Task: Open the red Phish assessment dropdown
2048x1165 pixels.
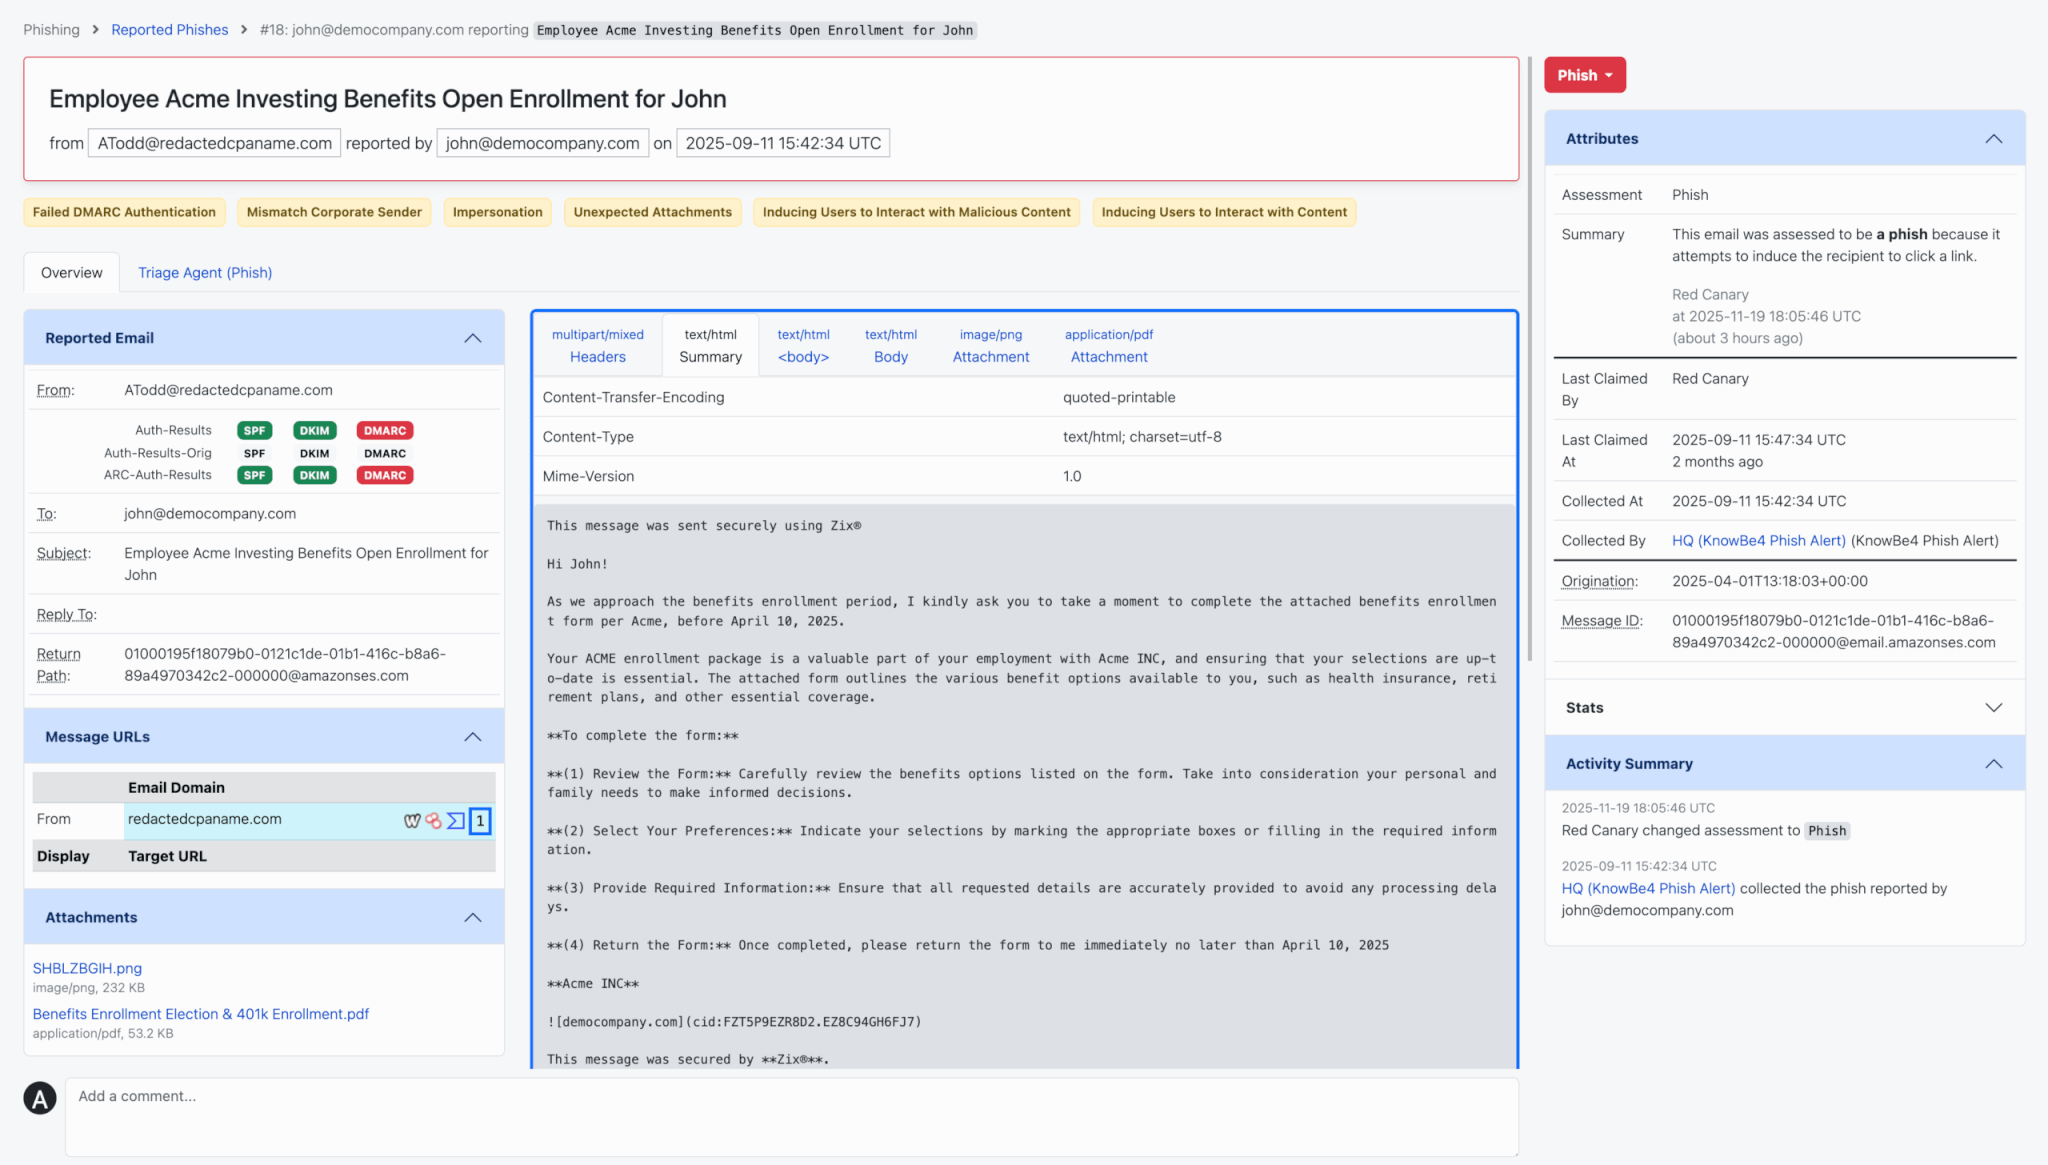Action: tap(1584, 75)
